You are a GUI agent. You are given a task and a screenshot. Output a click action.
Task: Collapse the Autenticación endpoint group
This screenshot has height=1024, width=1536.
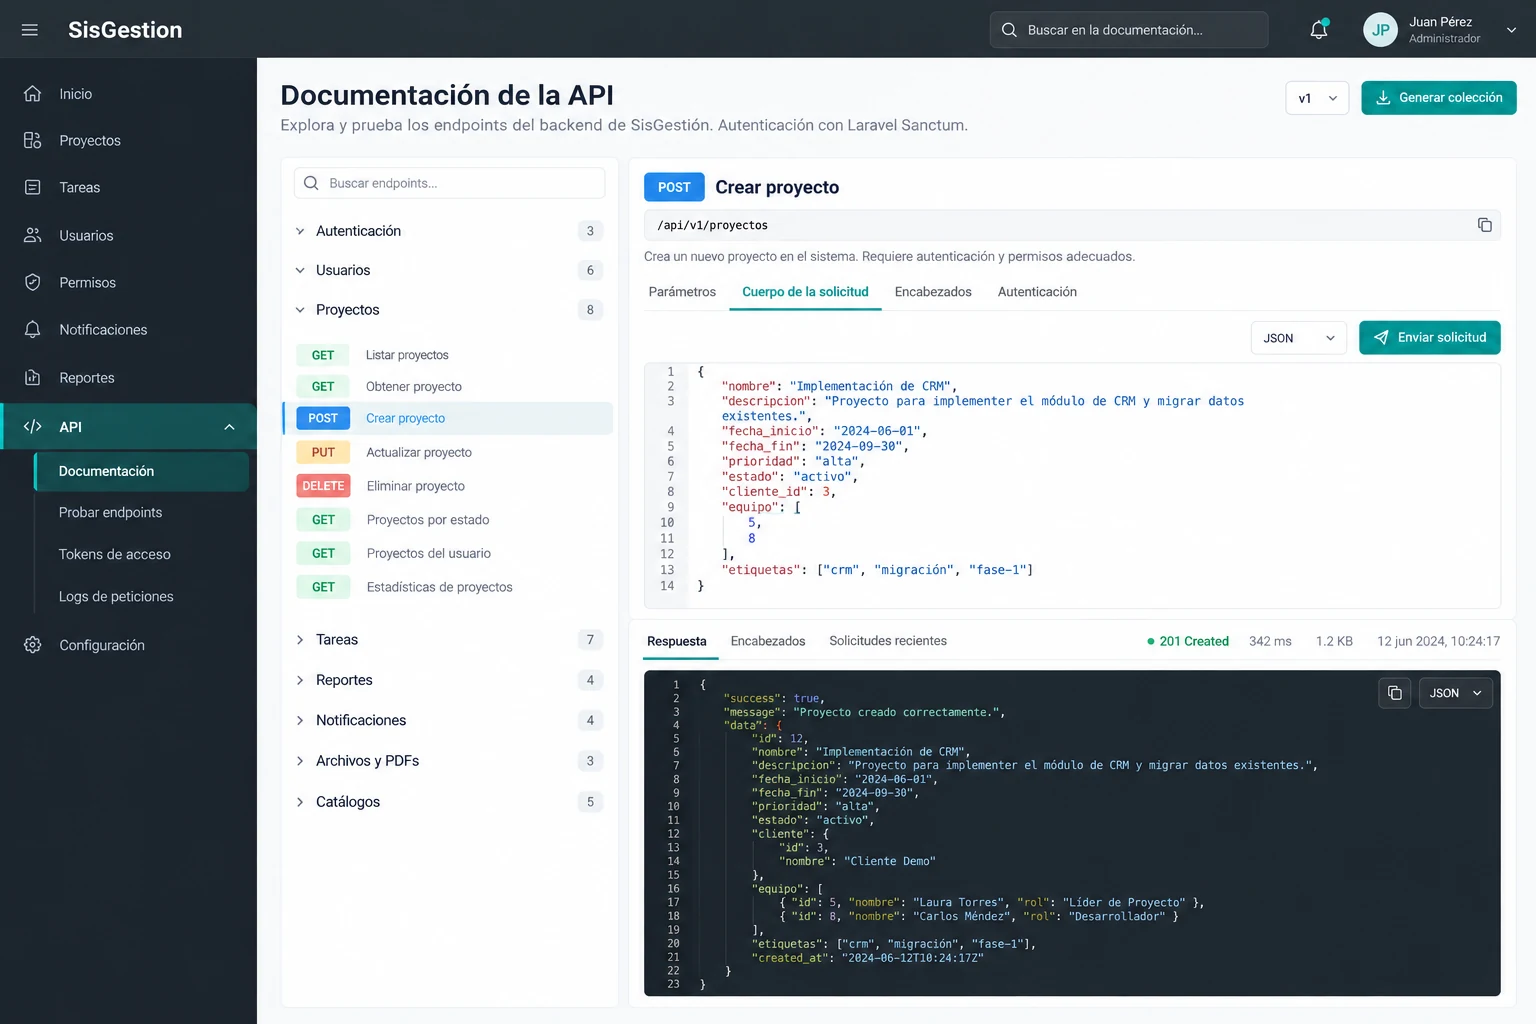(300, 231)
